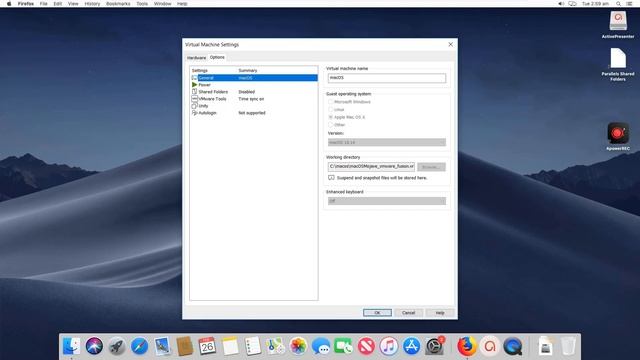Click the Help button in the dialog

coord(440,313)
